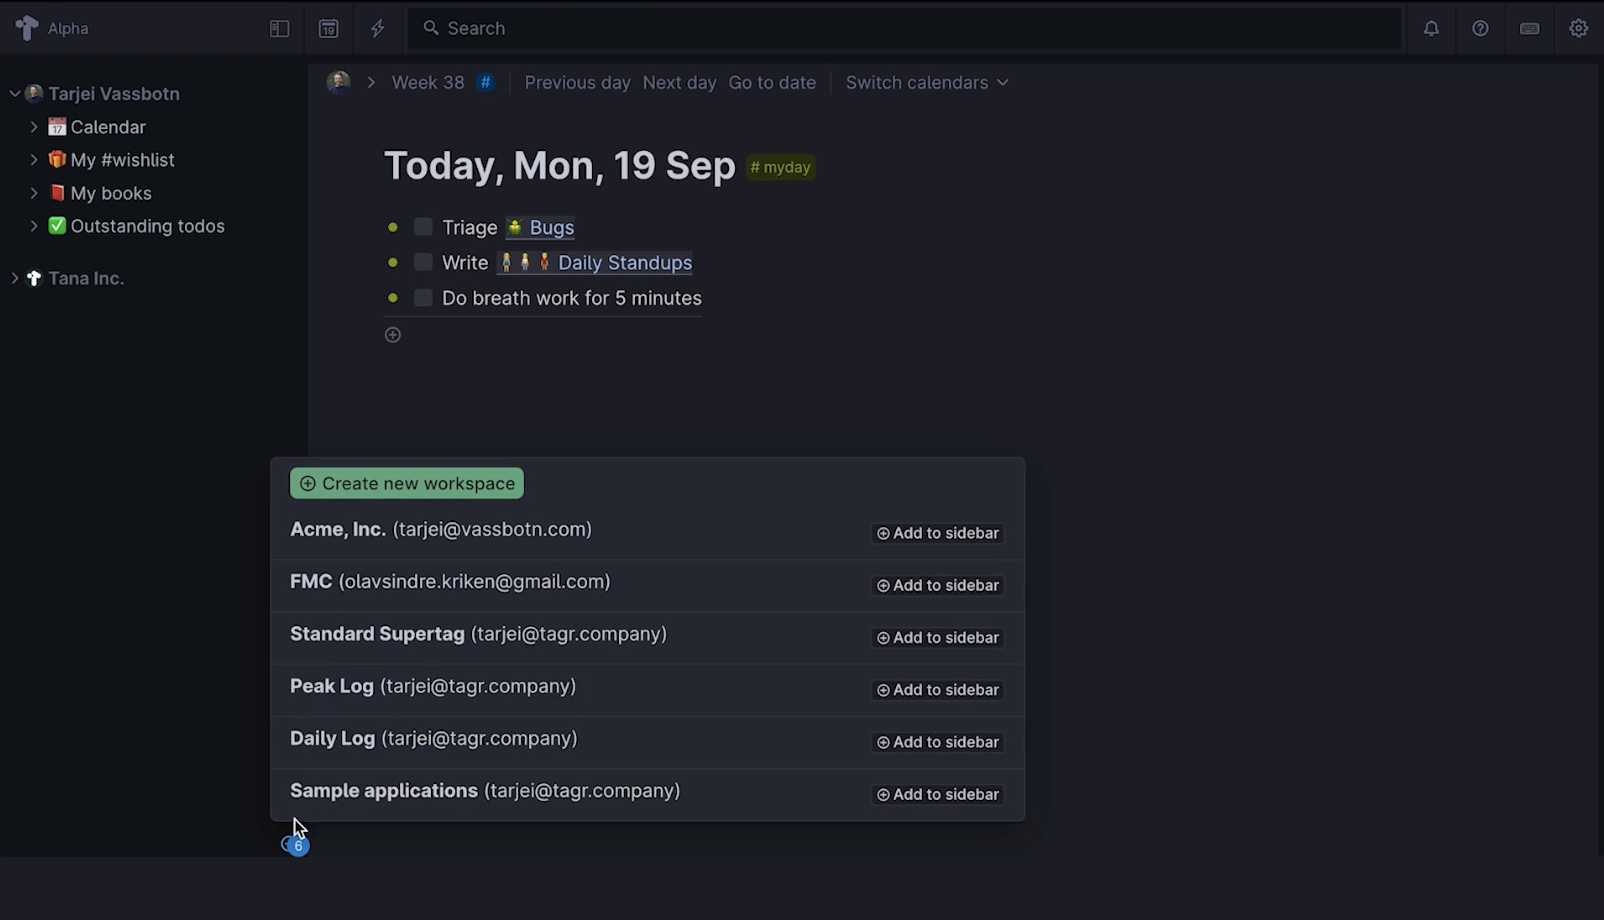1604x920 pixels.
Task: Add Standard Supertag to sidebar
Action: click(x=938, y=637)
